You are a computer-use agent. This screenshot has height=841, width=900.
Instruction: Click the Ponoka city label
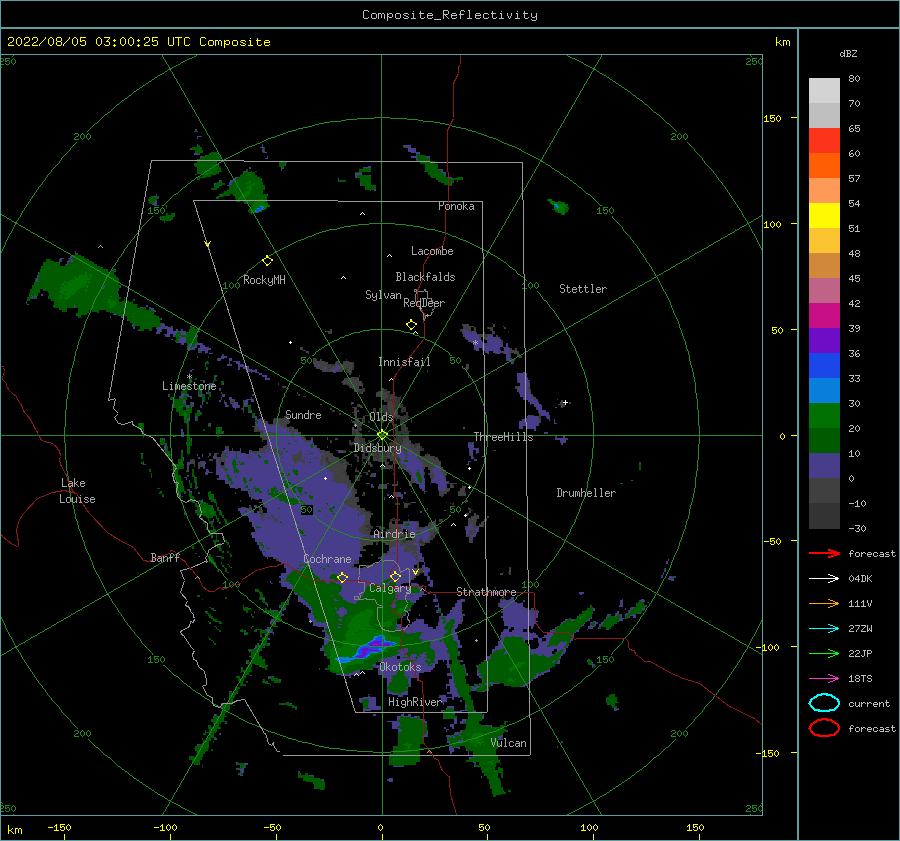pos(456,206)
